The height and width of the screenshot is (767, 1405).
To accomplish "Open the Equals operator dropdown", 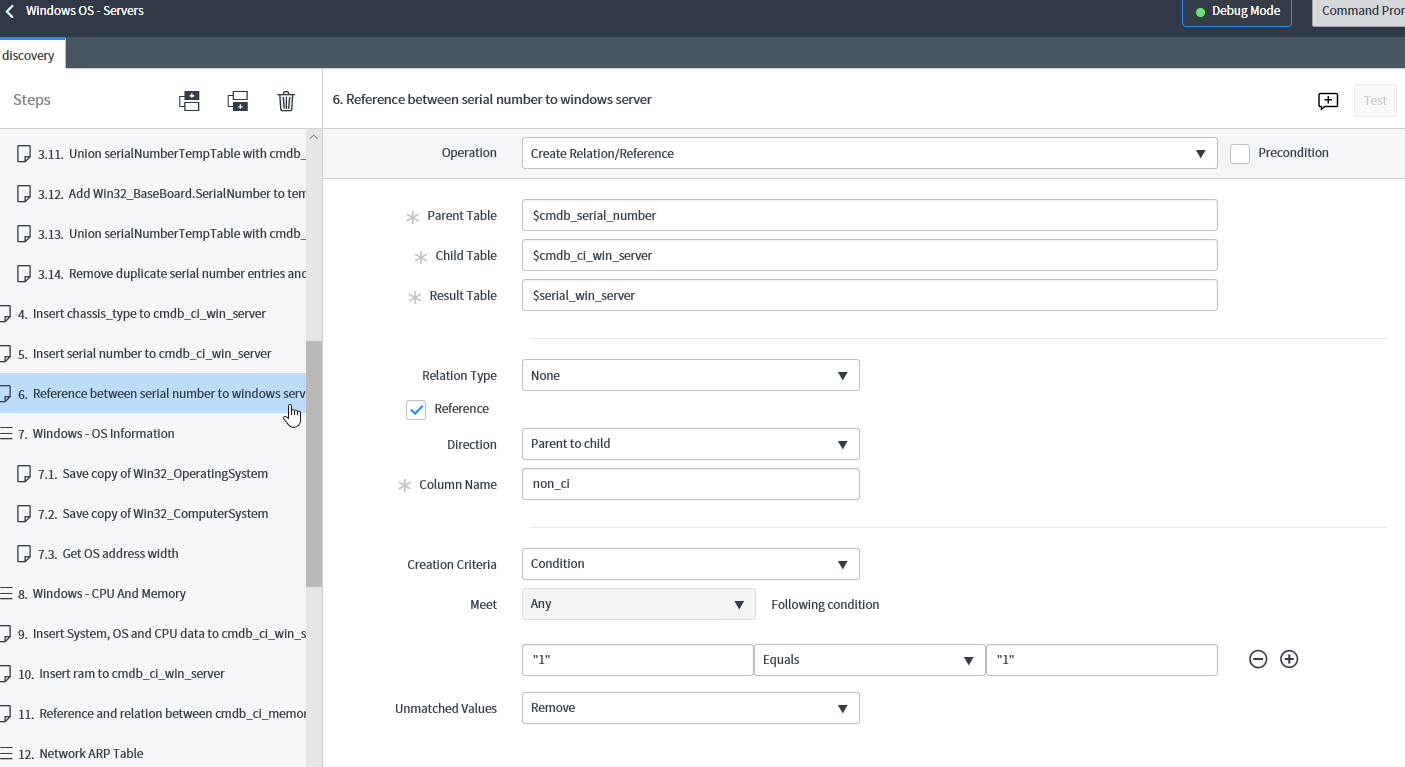I will [x=869, y=660].
